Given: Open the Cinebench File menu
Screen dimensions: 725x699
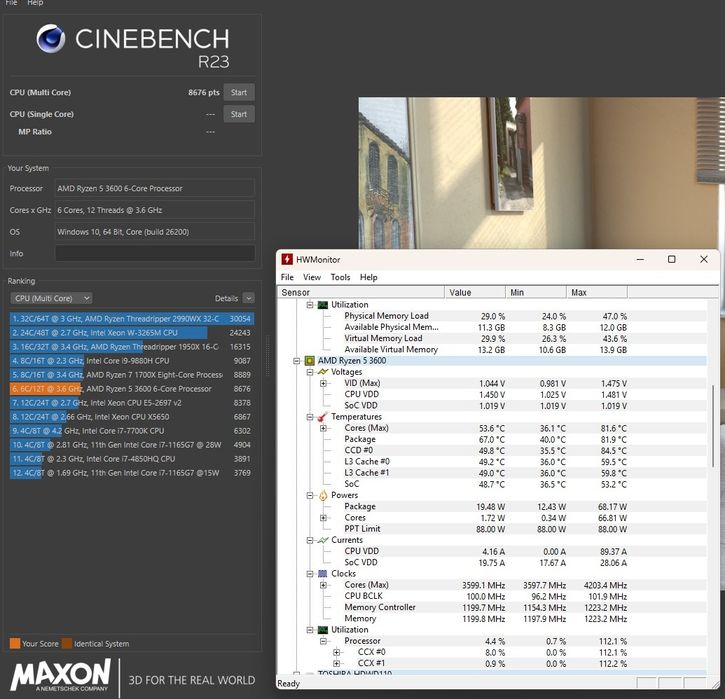Looking at the screenshot, I should click(11, 3).
